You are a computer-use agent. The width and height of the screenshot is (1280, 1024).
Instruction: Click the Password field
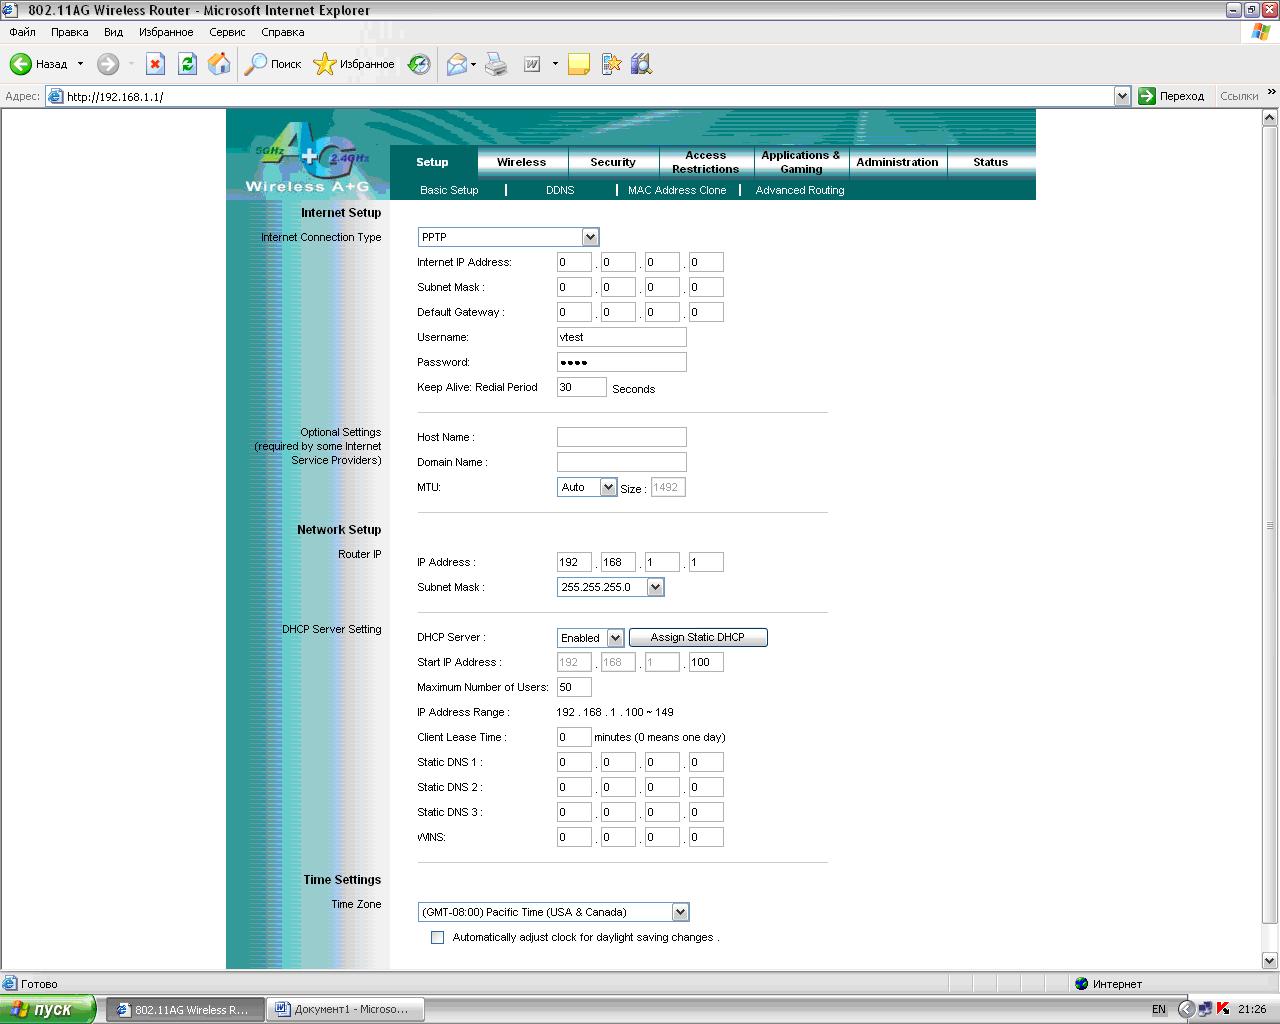pos(622,362)
